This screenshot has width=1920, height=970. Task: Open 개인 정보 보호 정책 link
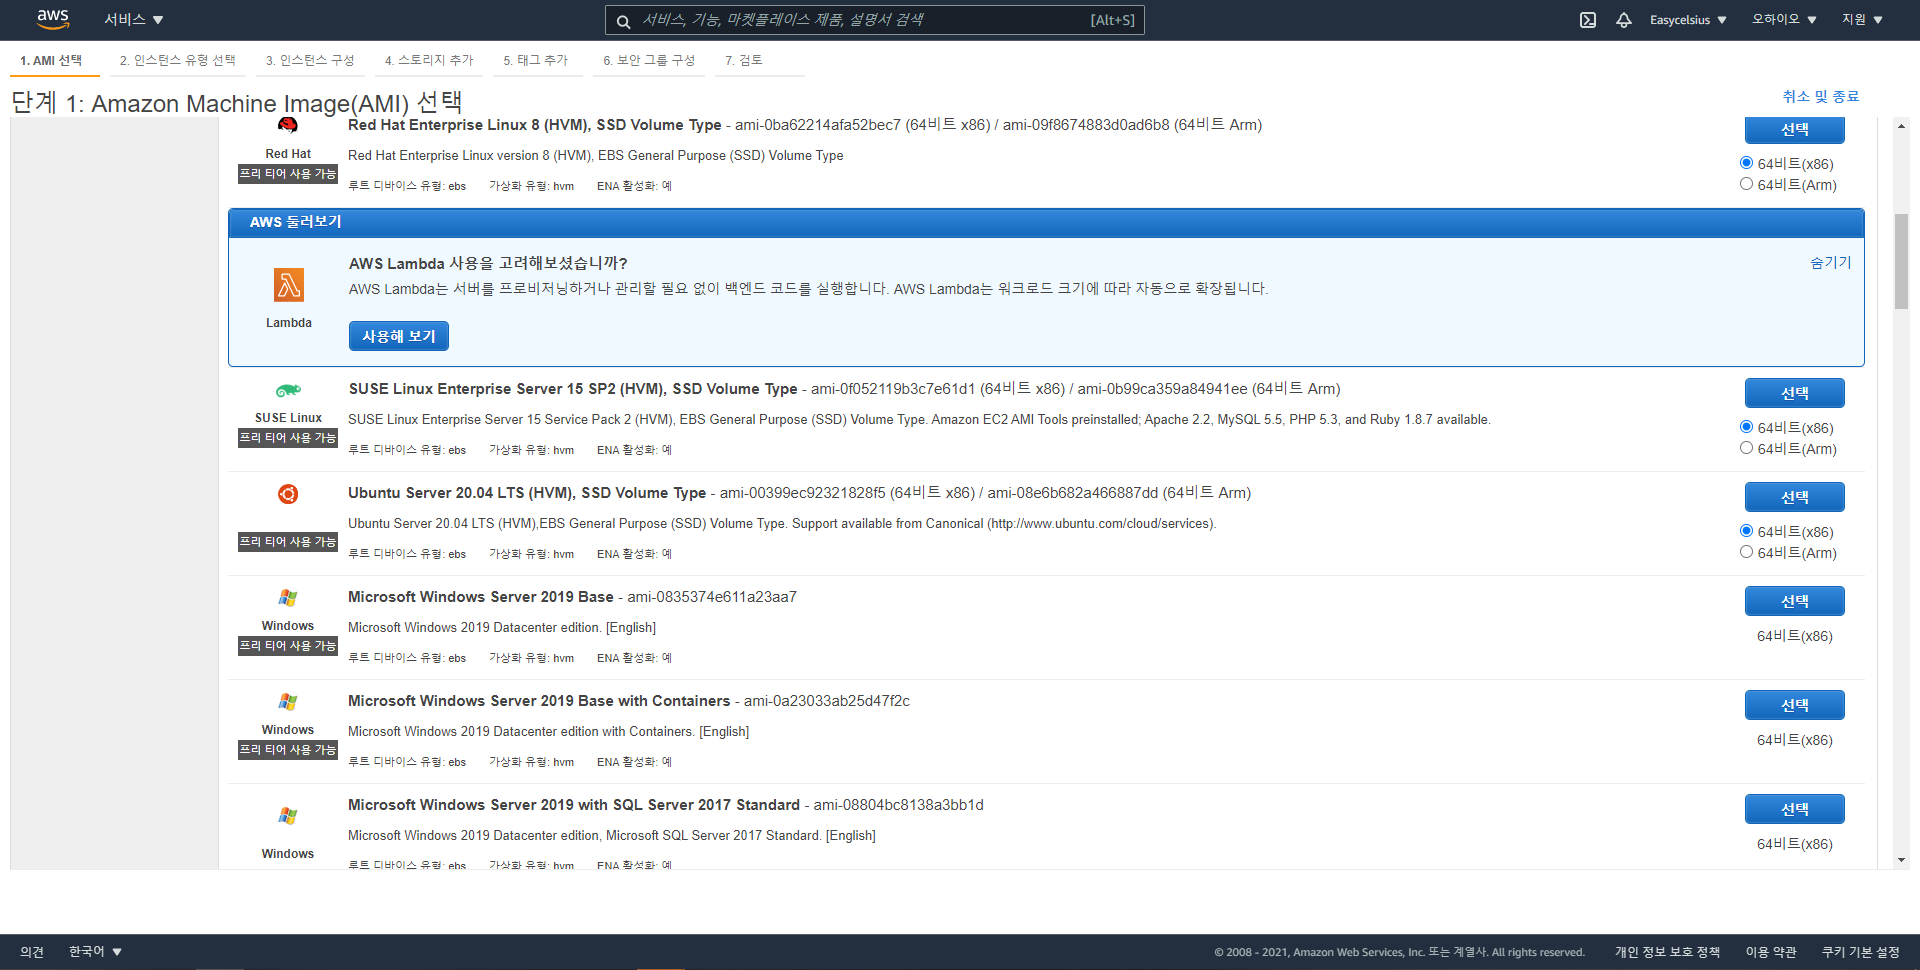pyautogui.click(x=1667, y=952)
